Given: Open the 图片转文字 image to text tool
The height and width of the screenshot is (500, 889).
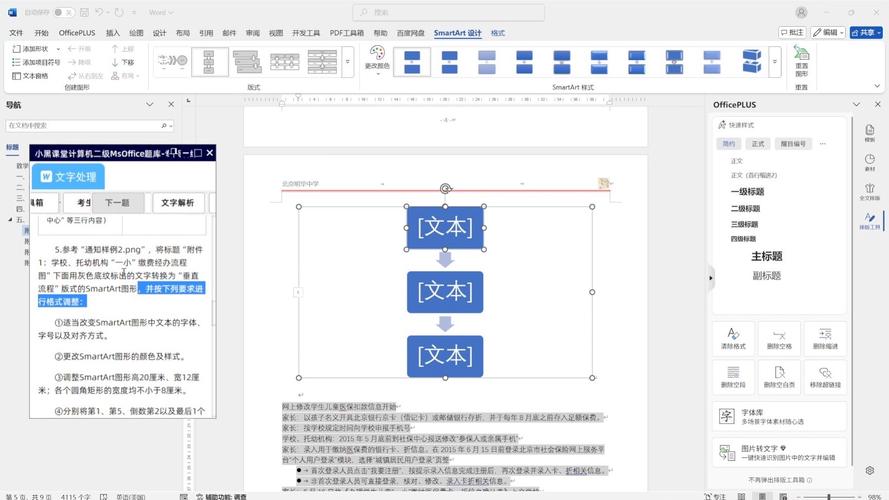Looking at the screenshot, I should click(x=780, y=452).
